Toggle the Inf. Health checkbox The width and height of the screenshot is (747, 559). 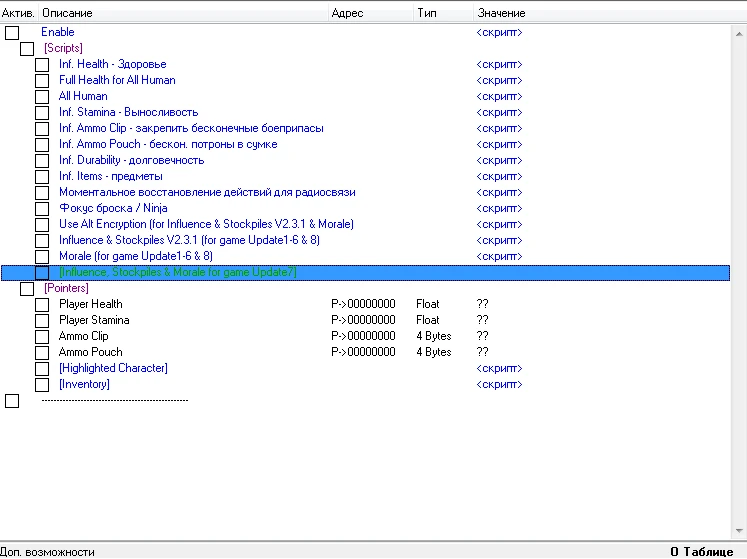(x=42, y=65)
